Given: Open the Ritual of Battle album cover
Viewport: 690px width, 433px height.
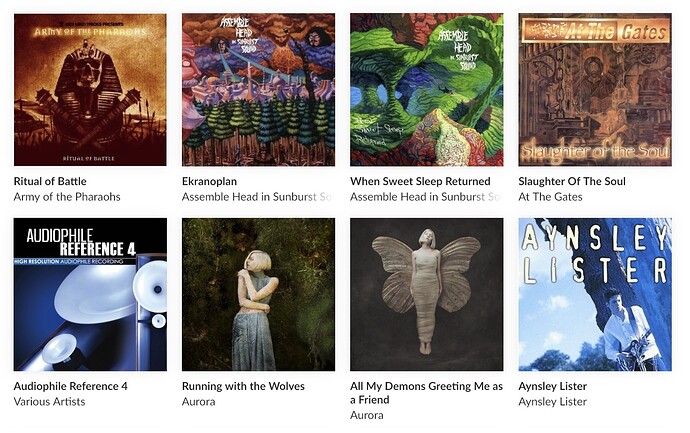Looking at the screenshot, I should [x=90, y=90].
